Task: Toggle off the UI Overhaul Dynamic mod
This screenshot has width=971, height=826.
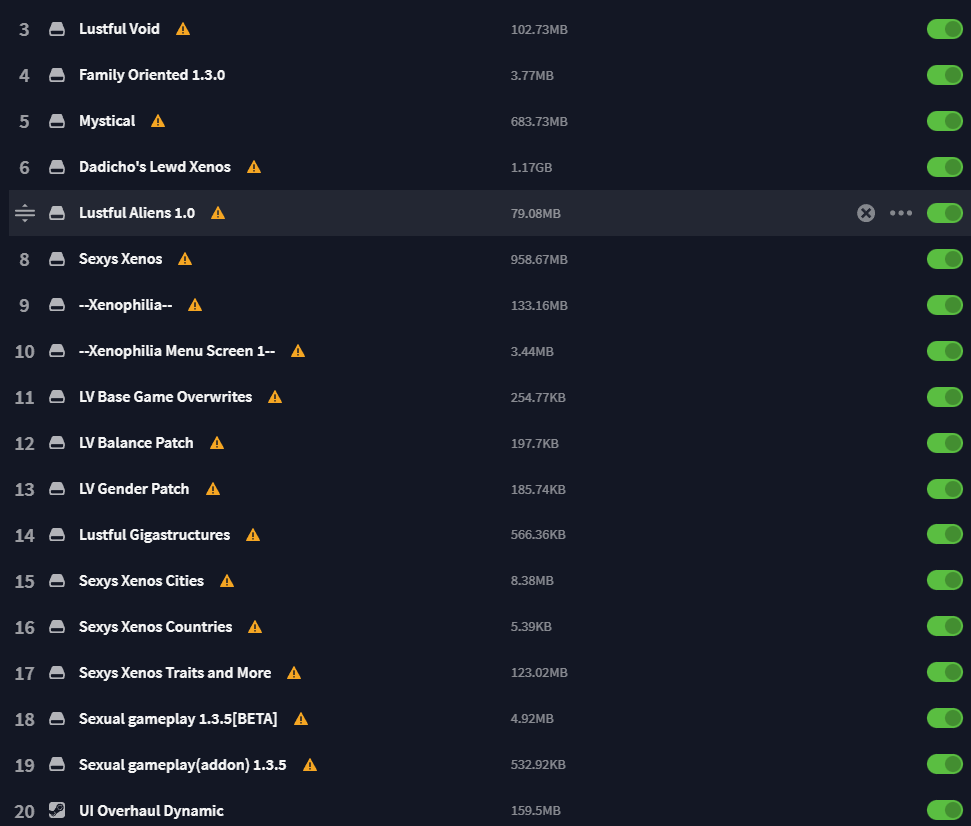Action: (x=944, y=810)
